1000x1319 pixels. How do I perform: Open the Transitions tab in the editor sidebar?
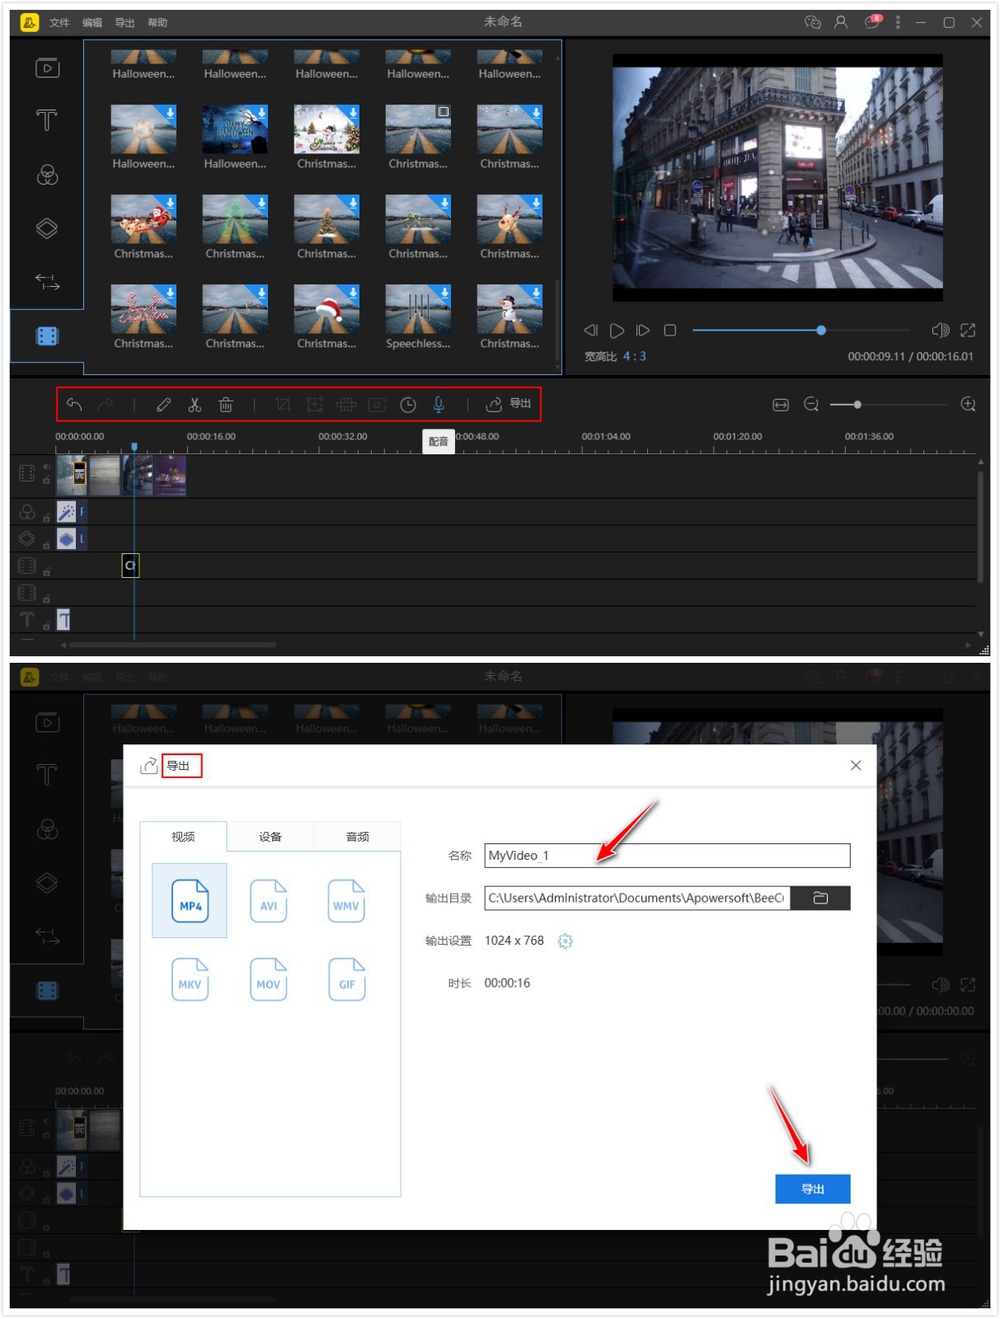47,282
